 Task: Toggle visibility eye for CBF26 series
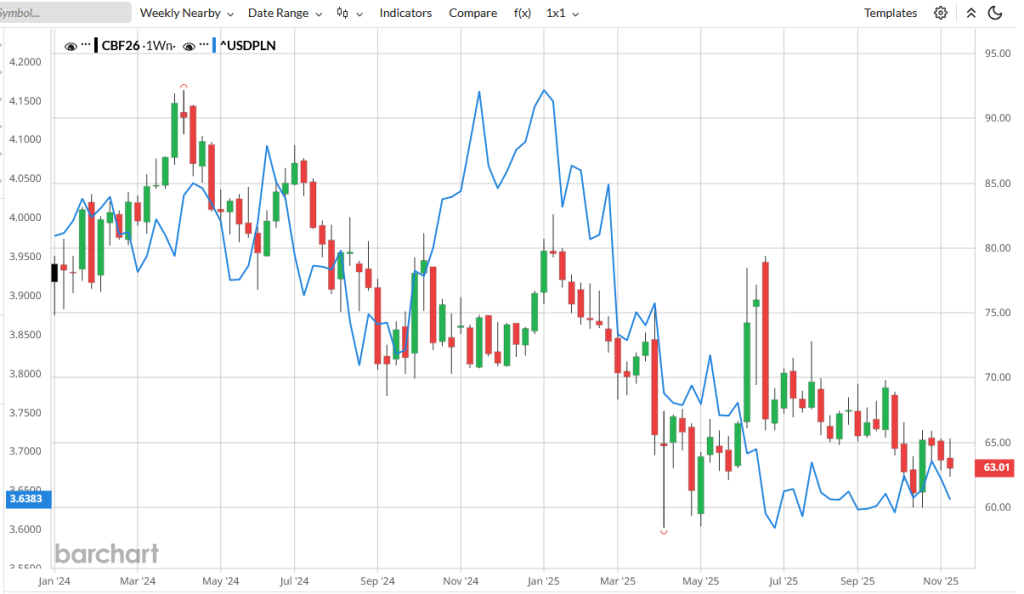click(71, 45)
